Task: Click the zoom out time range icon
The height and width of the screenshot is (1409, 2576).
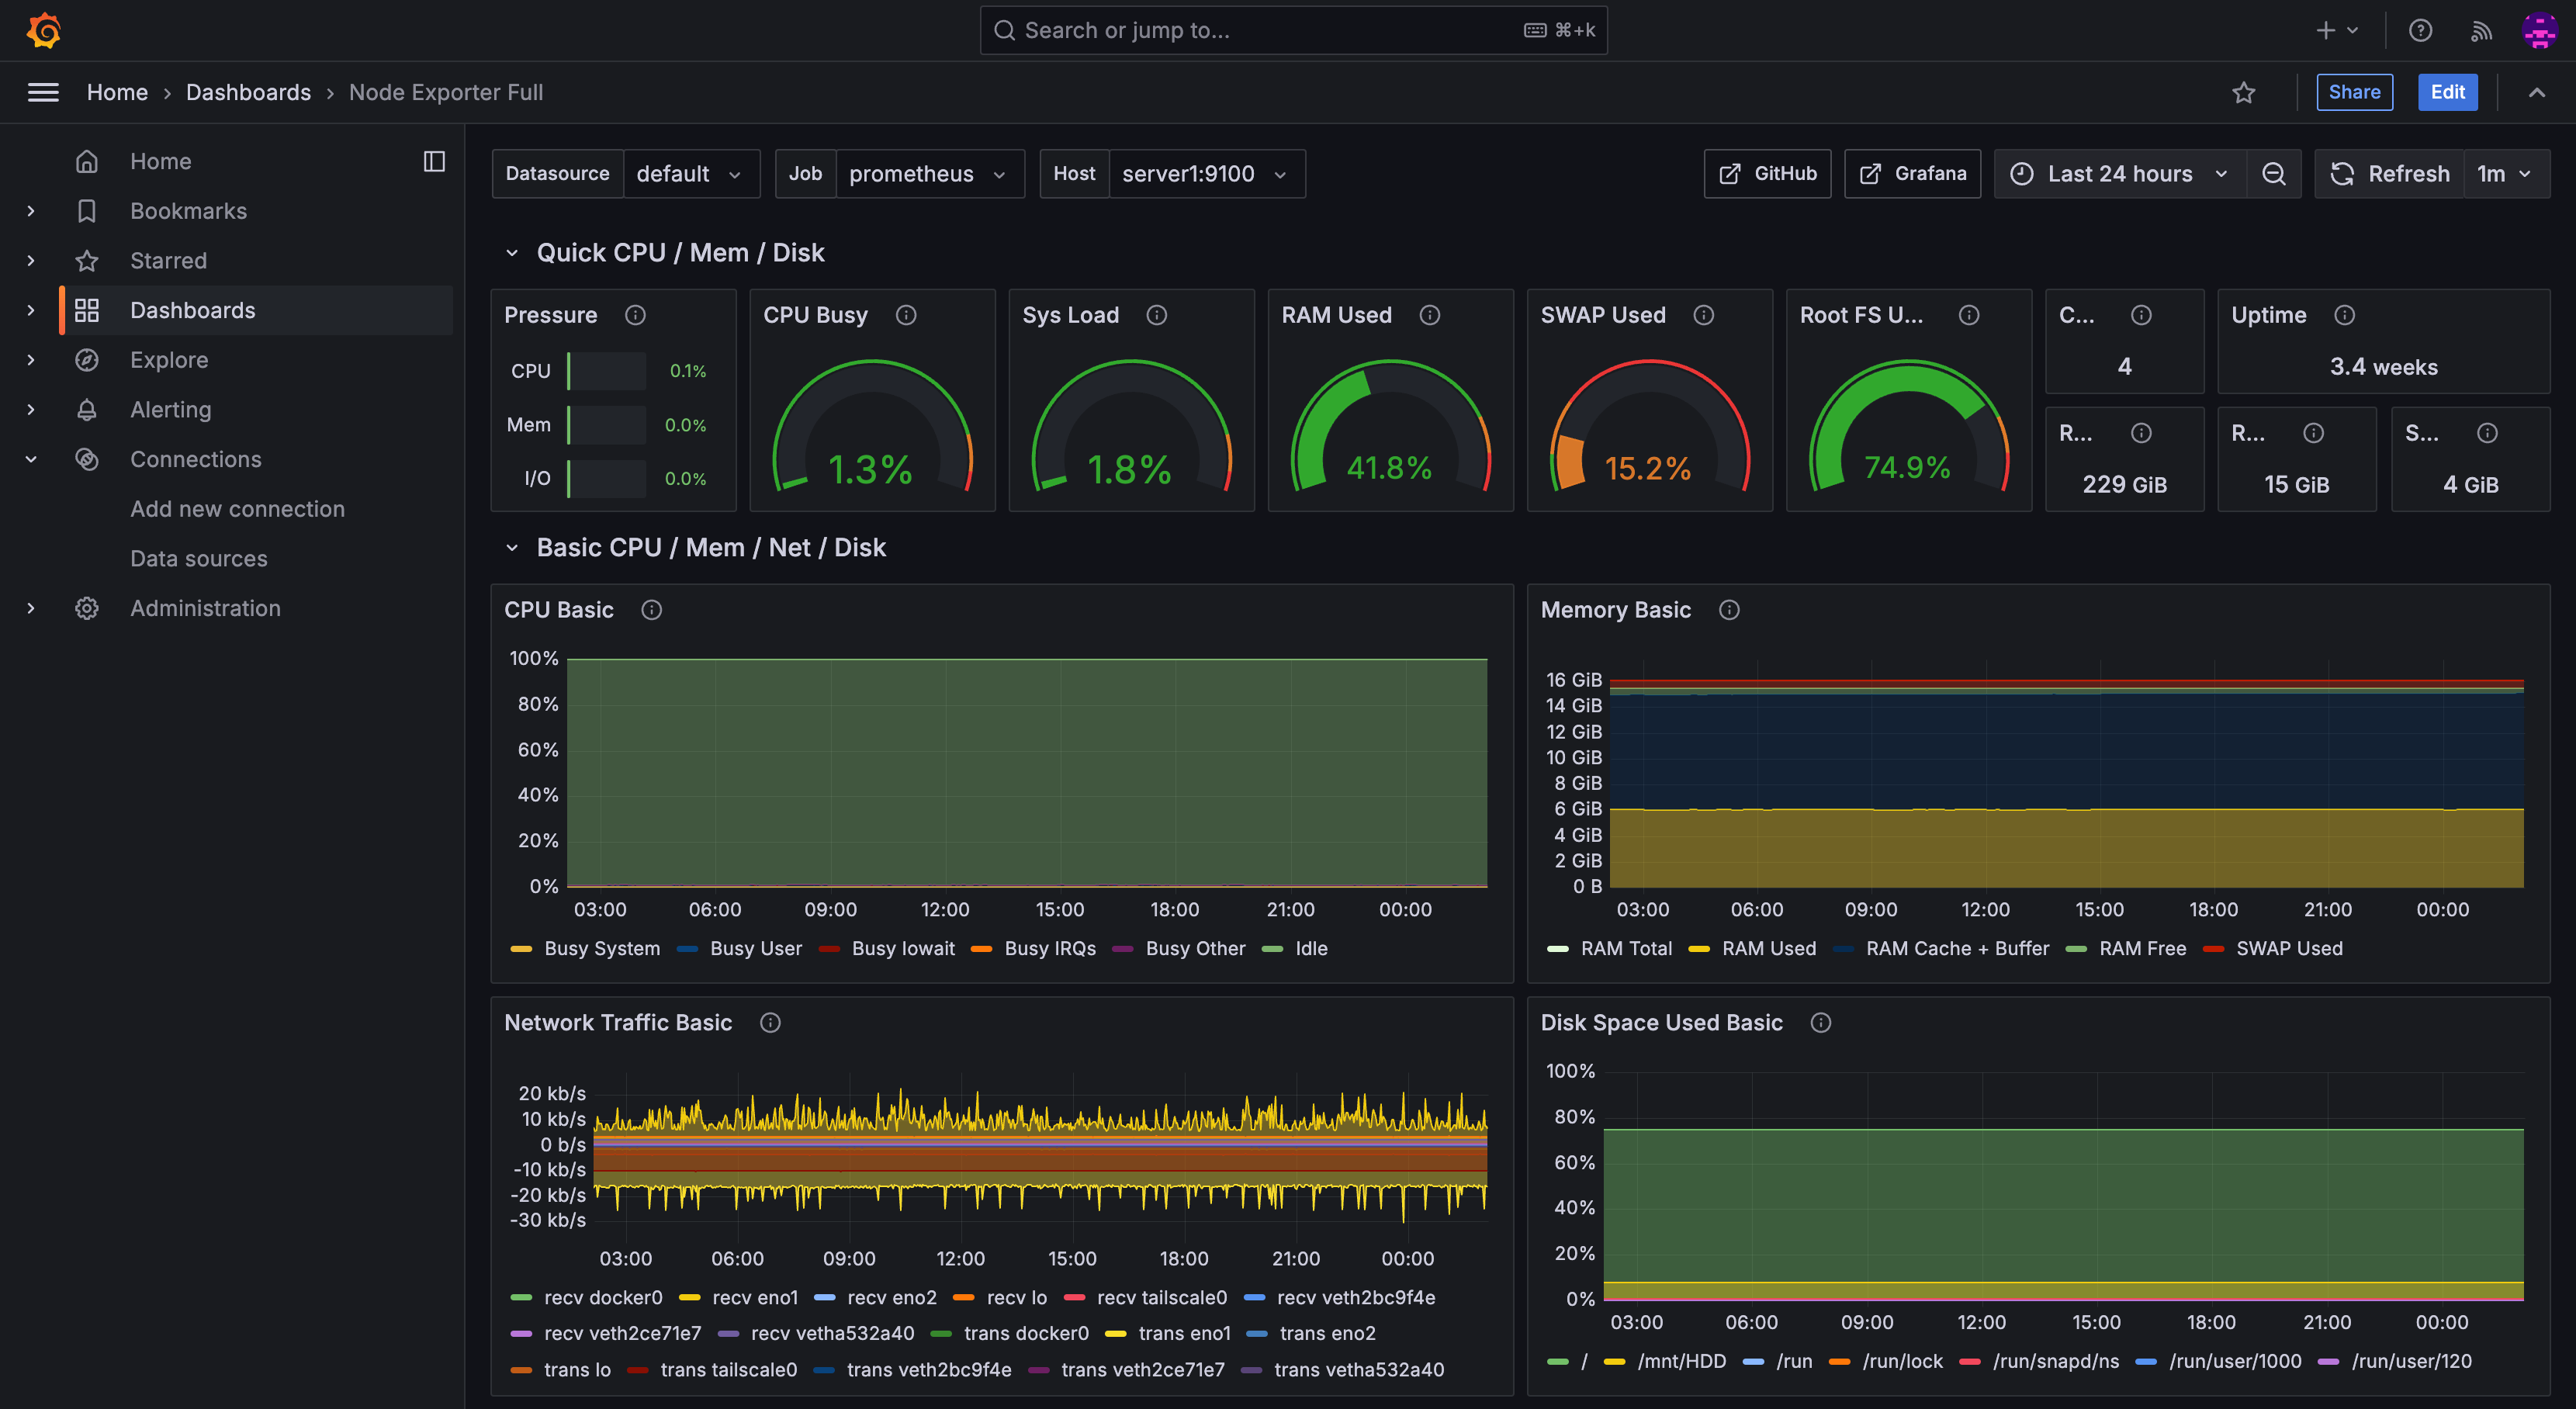Action: tap(2273, 174)
